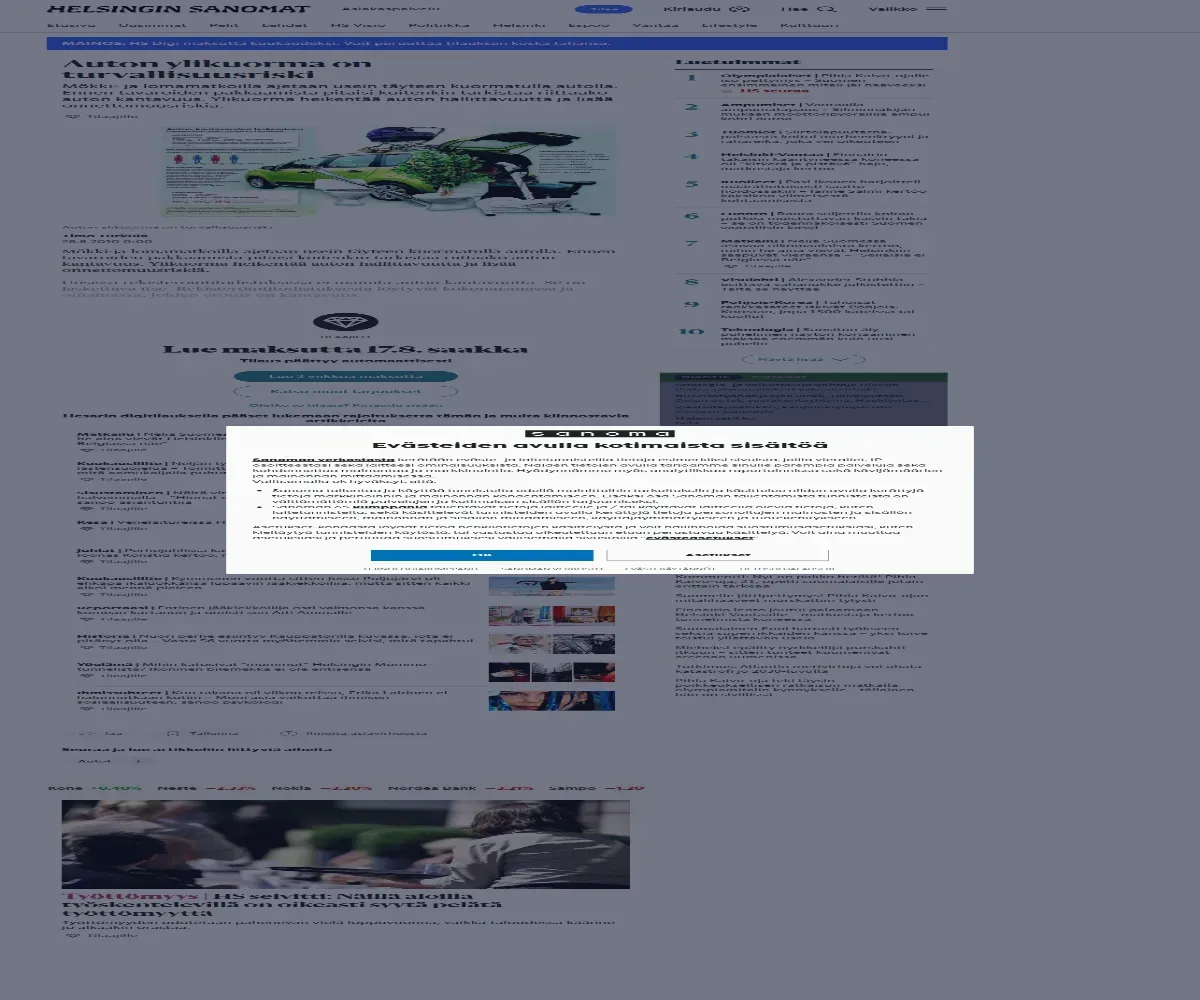Click the Auton ylikuorma on turvallisuusriski headline
Viewport: 1200px width, 1000px height.
click(217, 68)
